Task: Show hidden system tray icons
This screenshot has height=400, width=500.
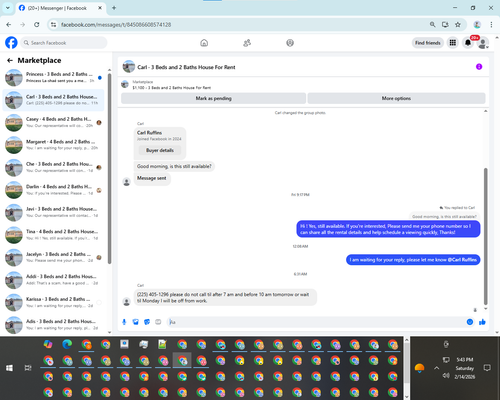Action: click(437, 368)
